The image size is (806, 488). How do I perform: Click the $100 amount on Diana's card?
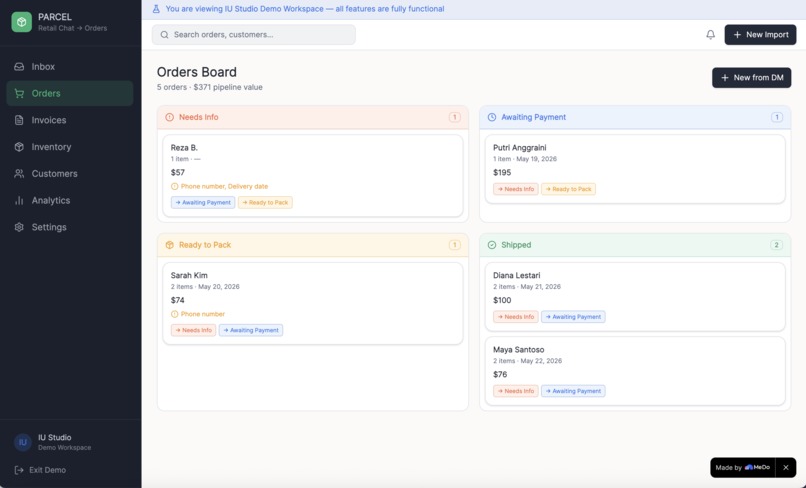coord(502,300)
